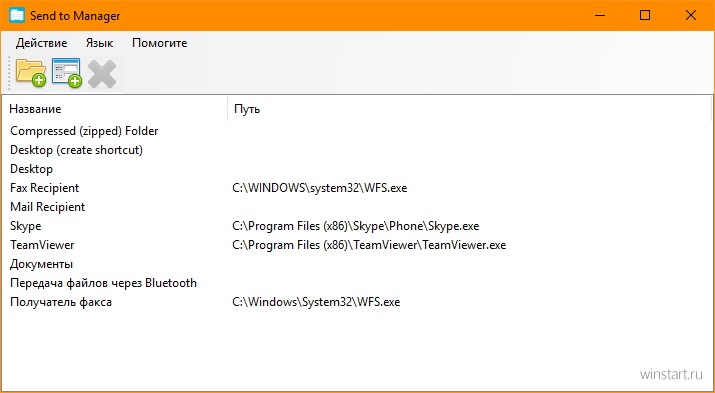Click the gray delete X icon
The image size is (715, 393).
tap(102, 74)
